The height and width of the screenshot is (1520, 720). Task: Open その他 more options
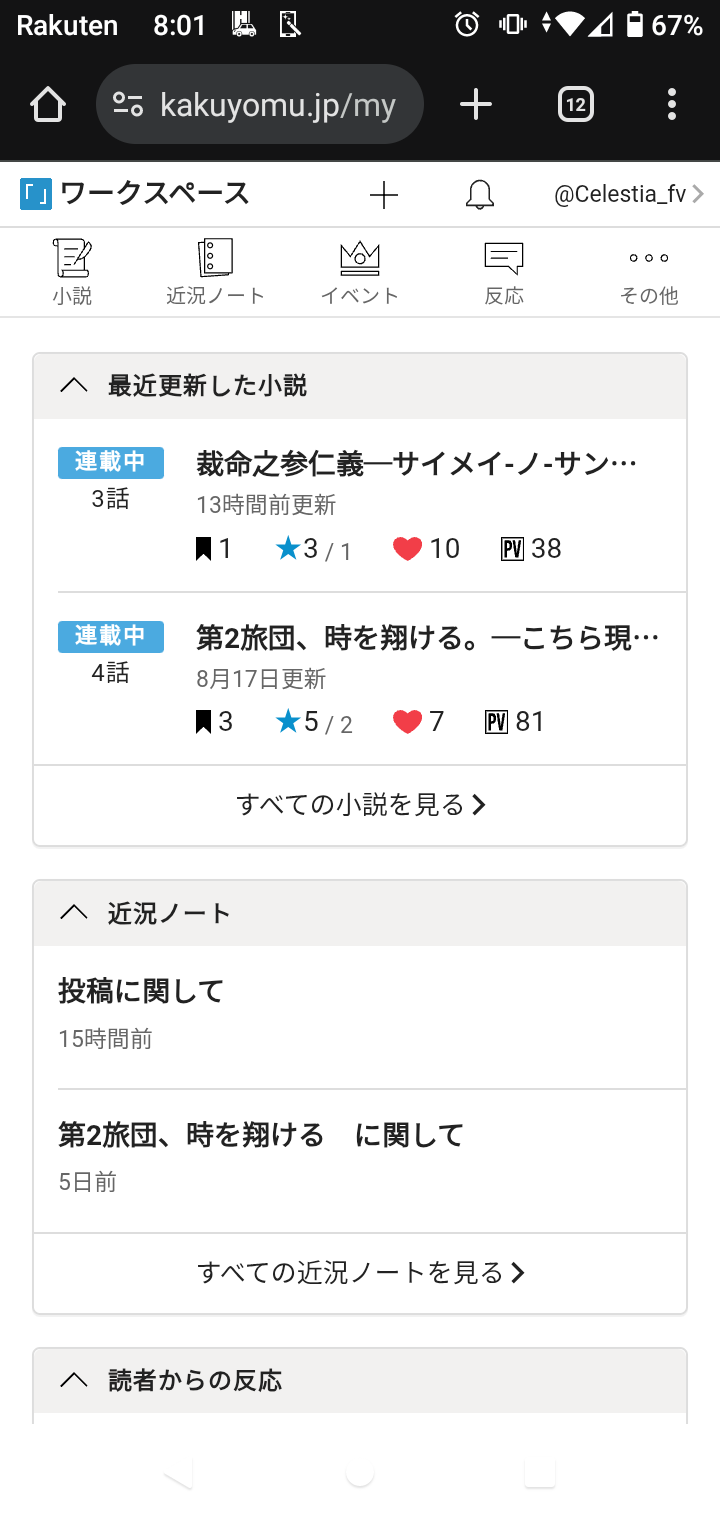click(649, 272)
